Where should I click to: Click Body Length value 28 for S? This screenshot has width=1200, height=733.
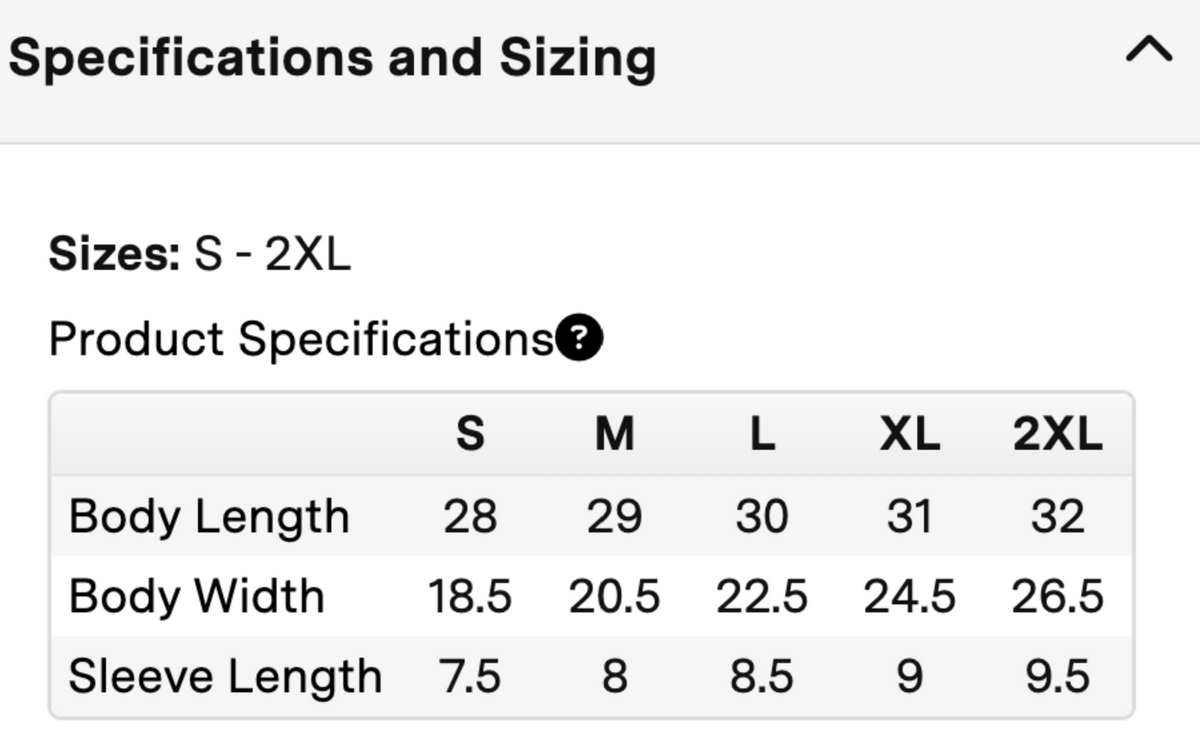(x=470, y=517)
